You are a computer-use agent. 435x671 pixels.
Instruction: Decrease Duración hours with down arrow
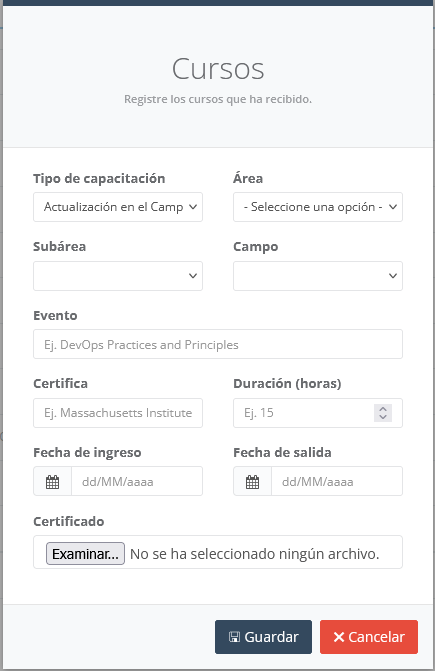[x=383, y=417]
